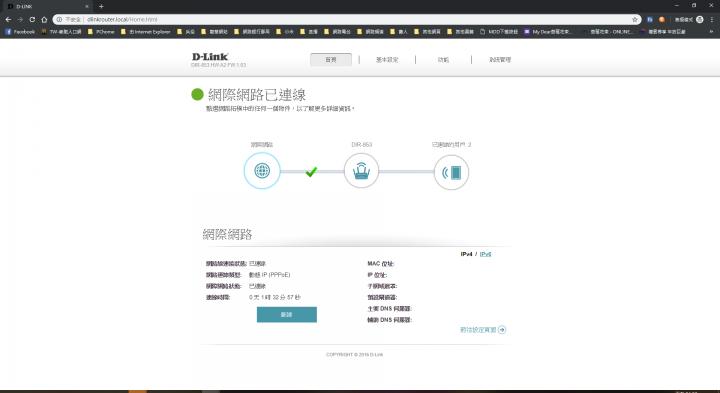Click the DIR-853 HW:A2 FW:1.03 version text

[219, 65]
